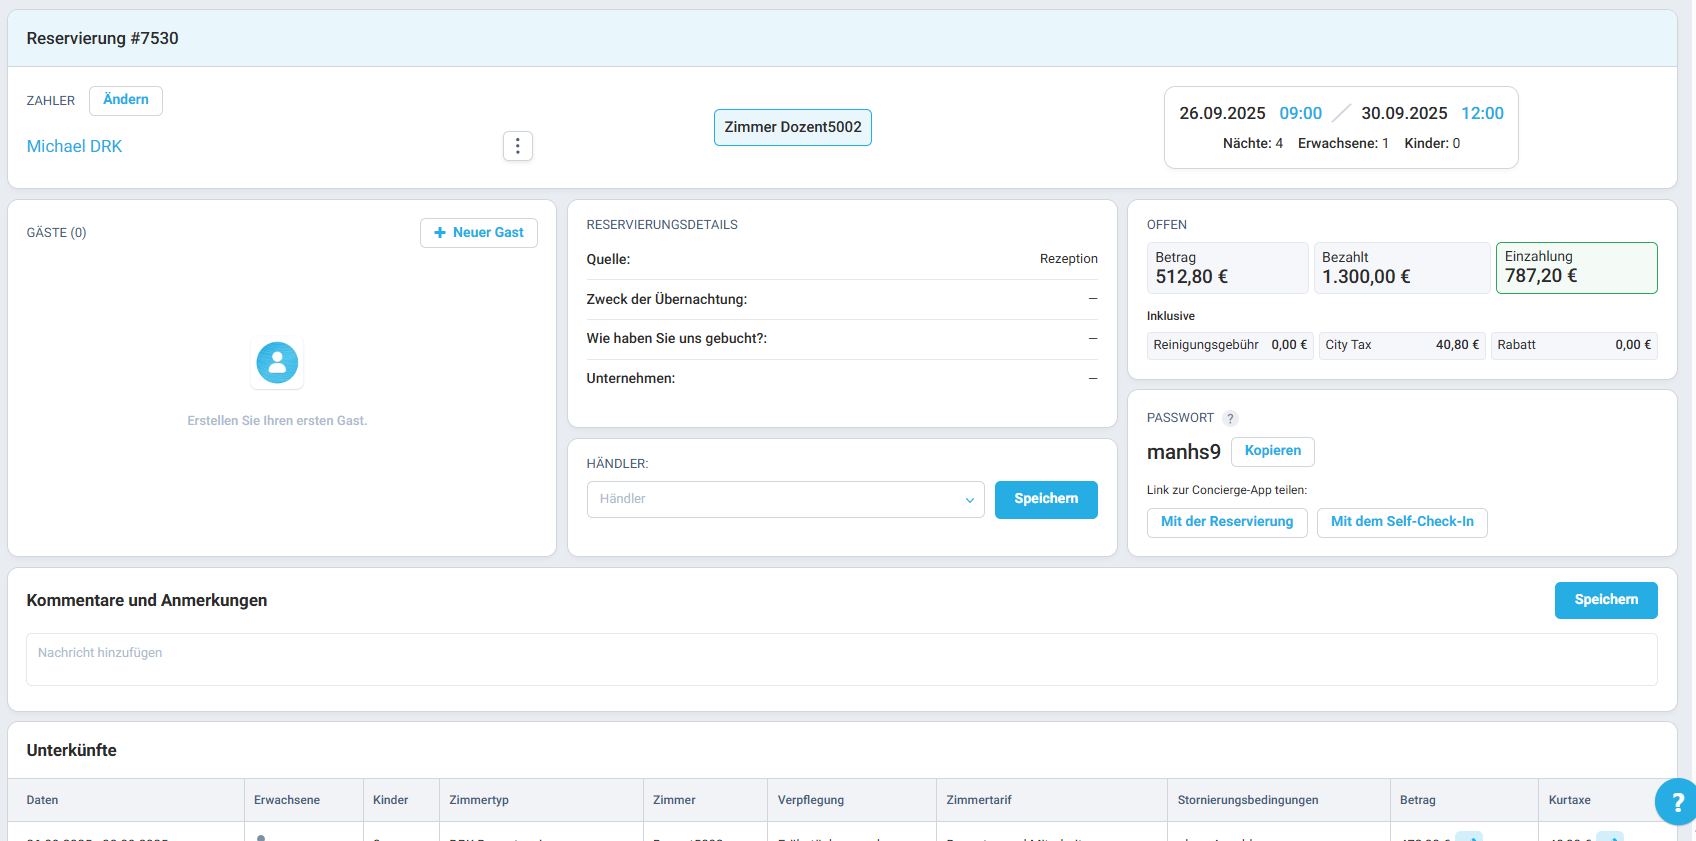Copy the password with Kopieren

click(1272, 451)
